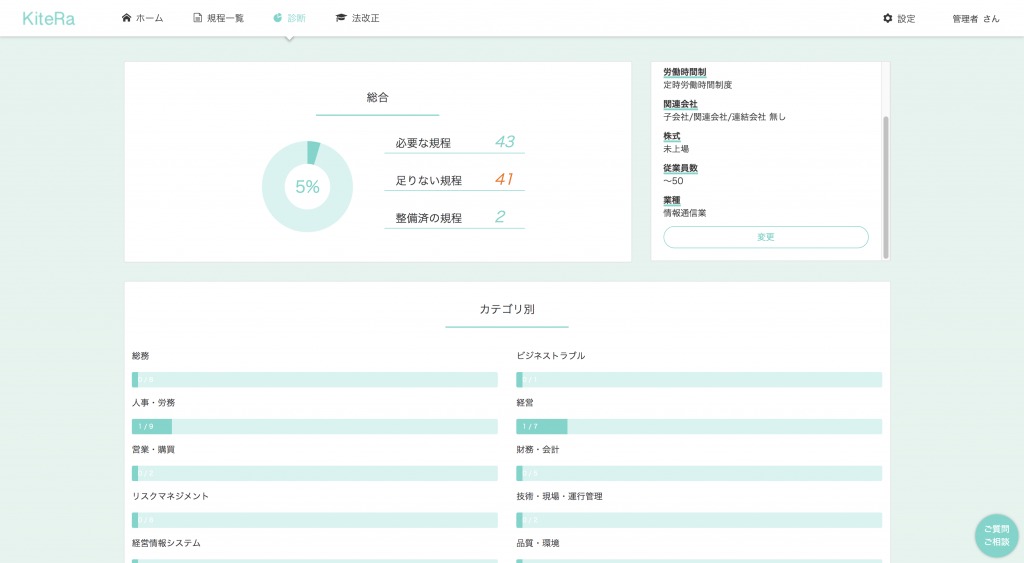Image resolution: width=1024 pixels, height=563 pixels.
Task: Click the company info panel scrollbar
Action: click(x=886, y=187)
